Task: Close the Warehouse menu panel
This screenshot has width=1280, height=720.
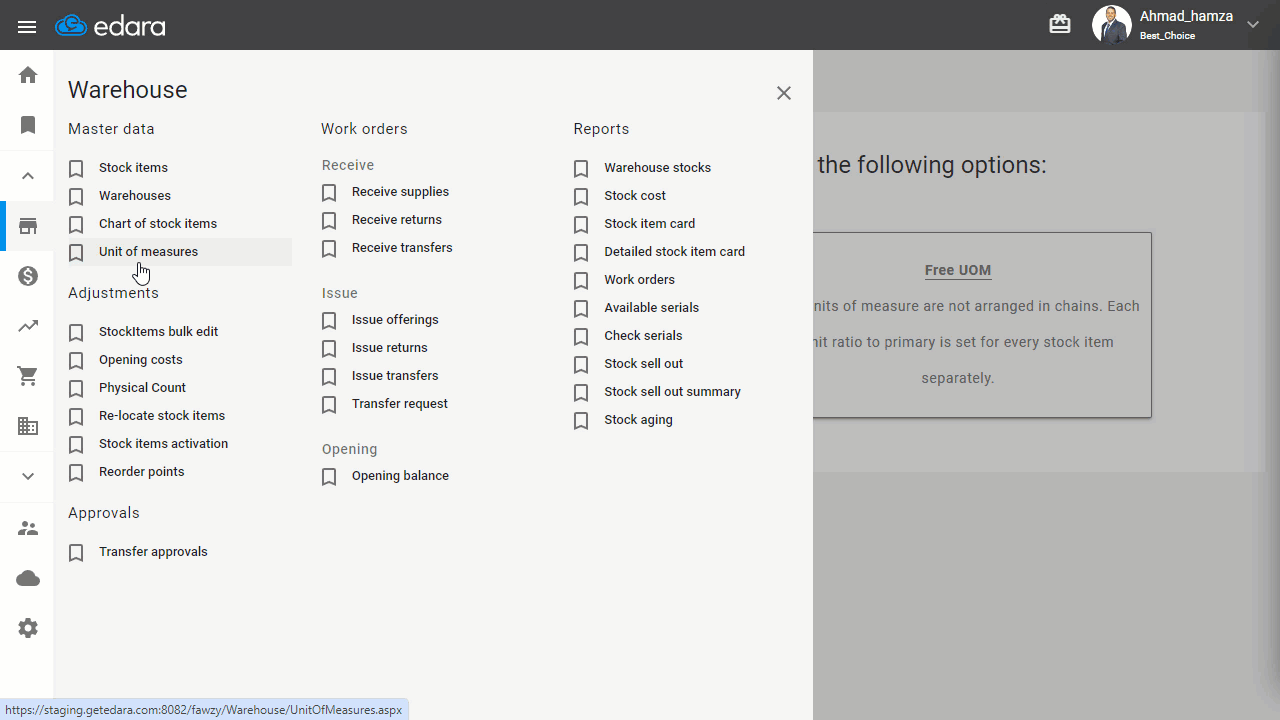Action: [x=784, y=93]
